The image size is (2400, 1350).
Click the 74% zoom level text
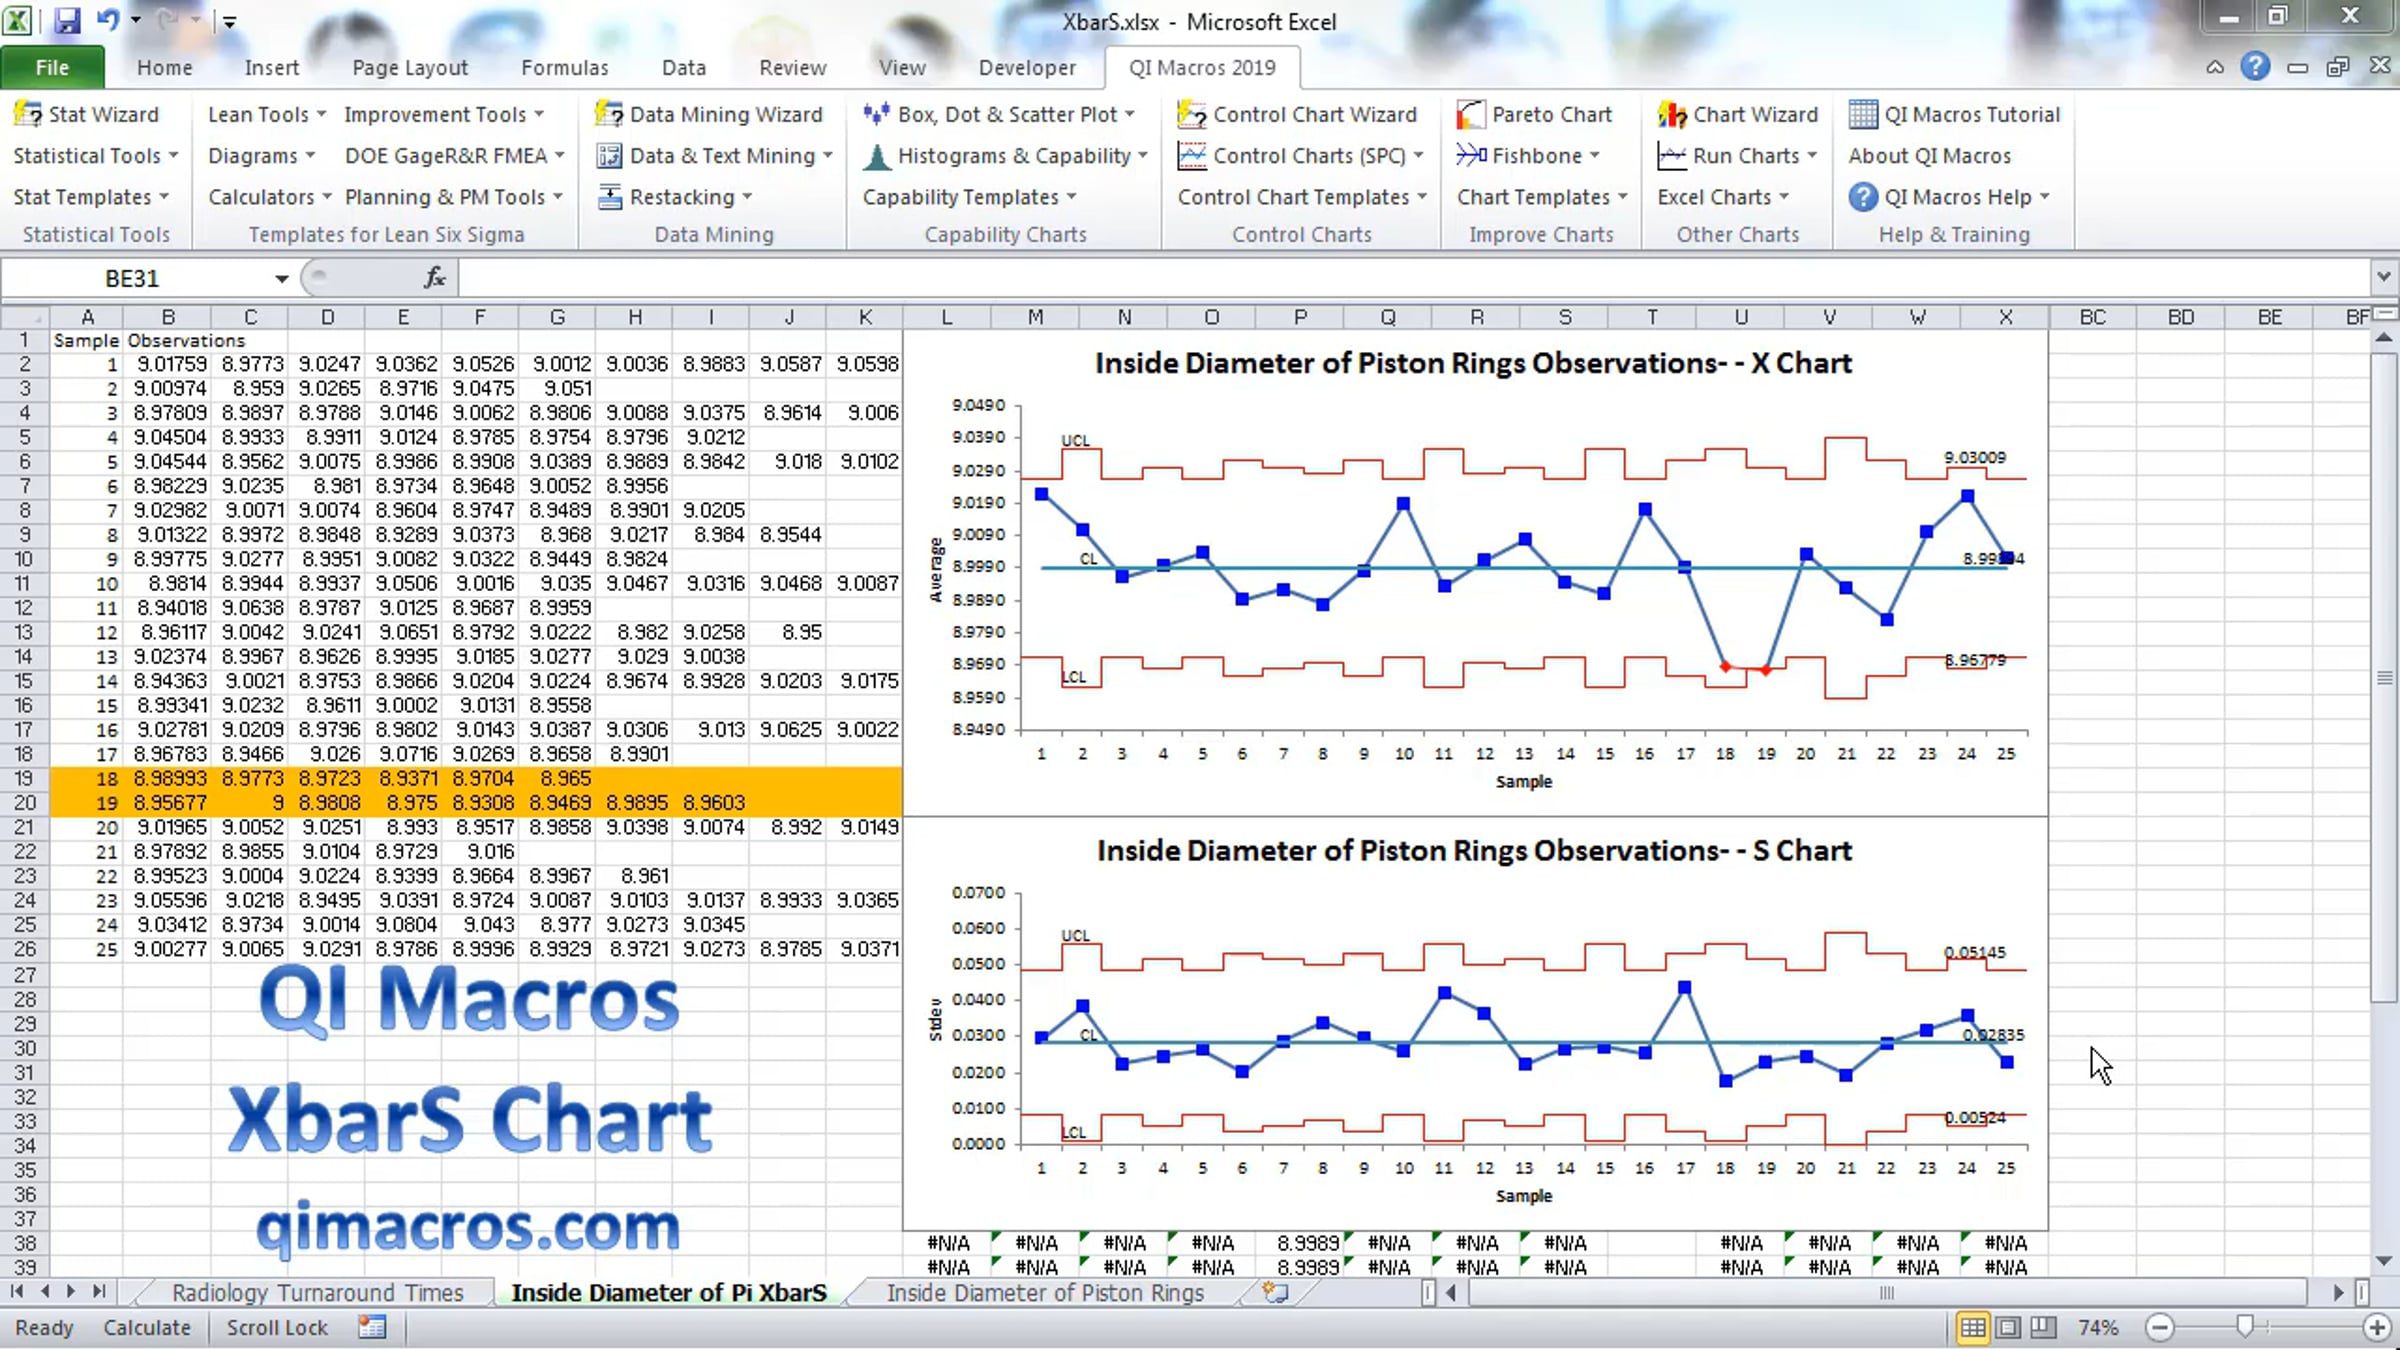tap(2097, 1327)
